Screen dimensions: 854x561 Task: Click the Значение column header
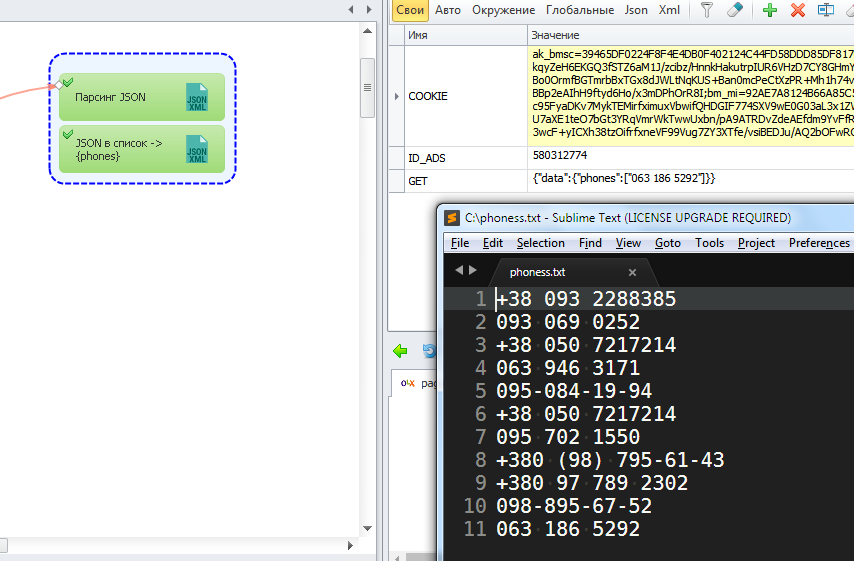pyautogui.click(x=691, y=35)
